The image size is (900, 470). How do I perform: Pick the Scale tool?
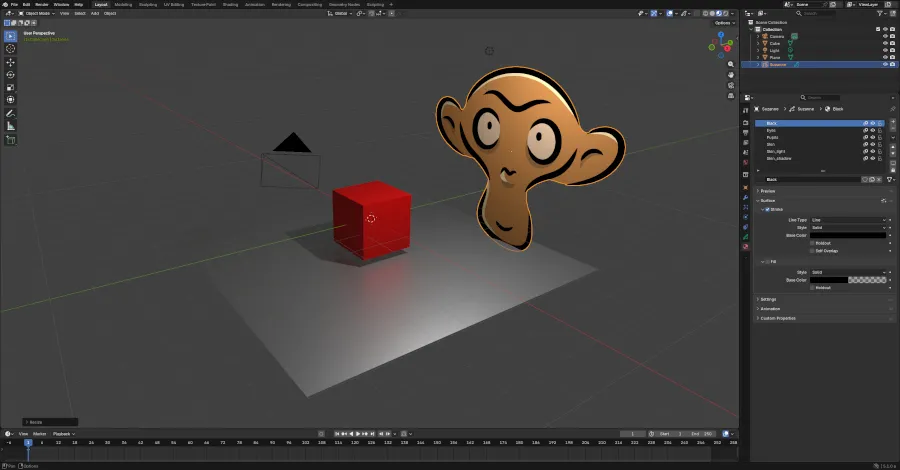click(x=11, y=87)
